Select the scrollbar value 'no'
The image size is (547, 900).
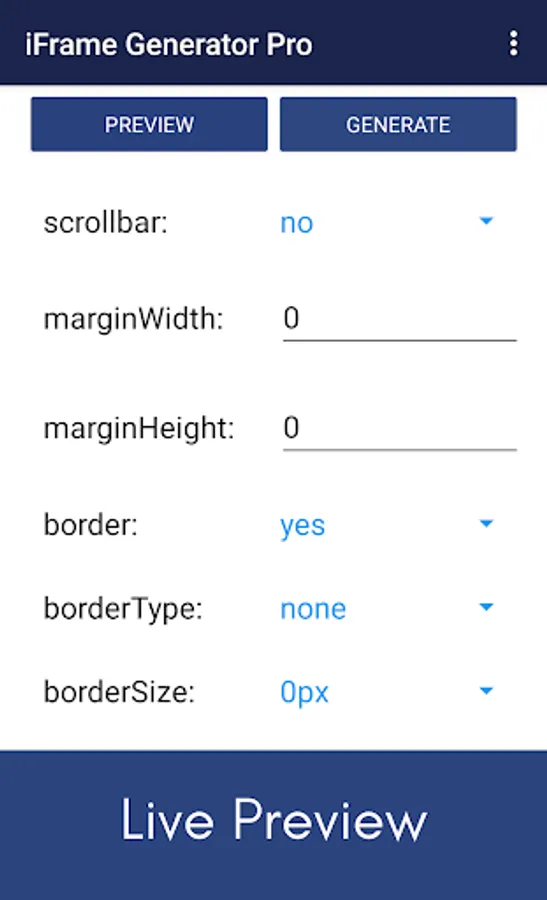(297, 223)
